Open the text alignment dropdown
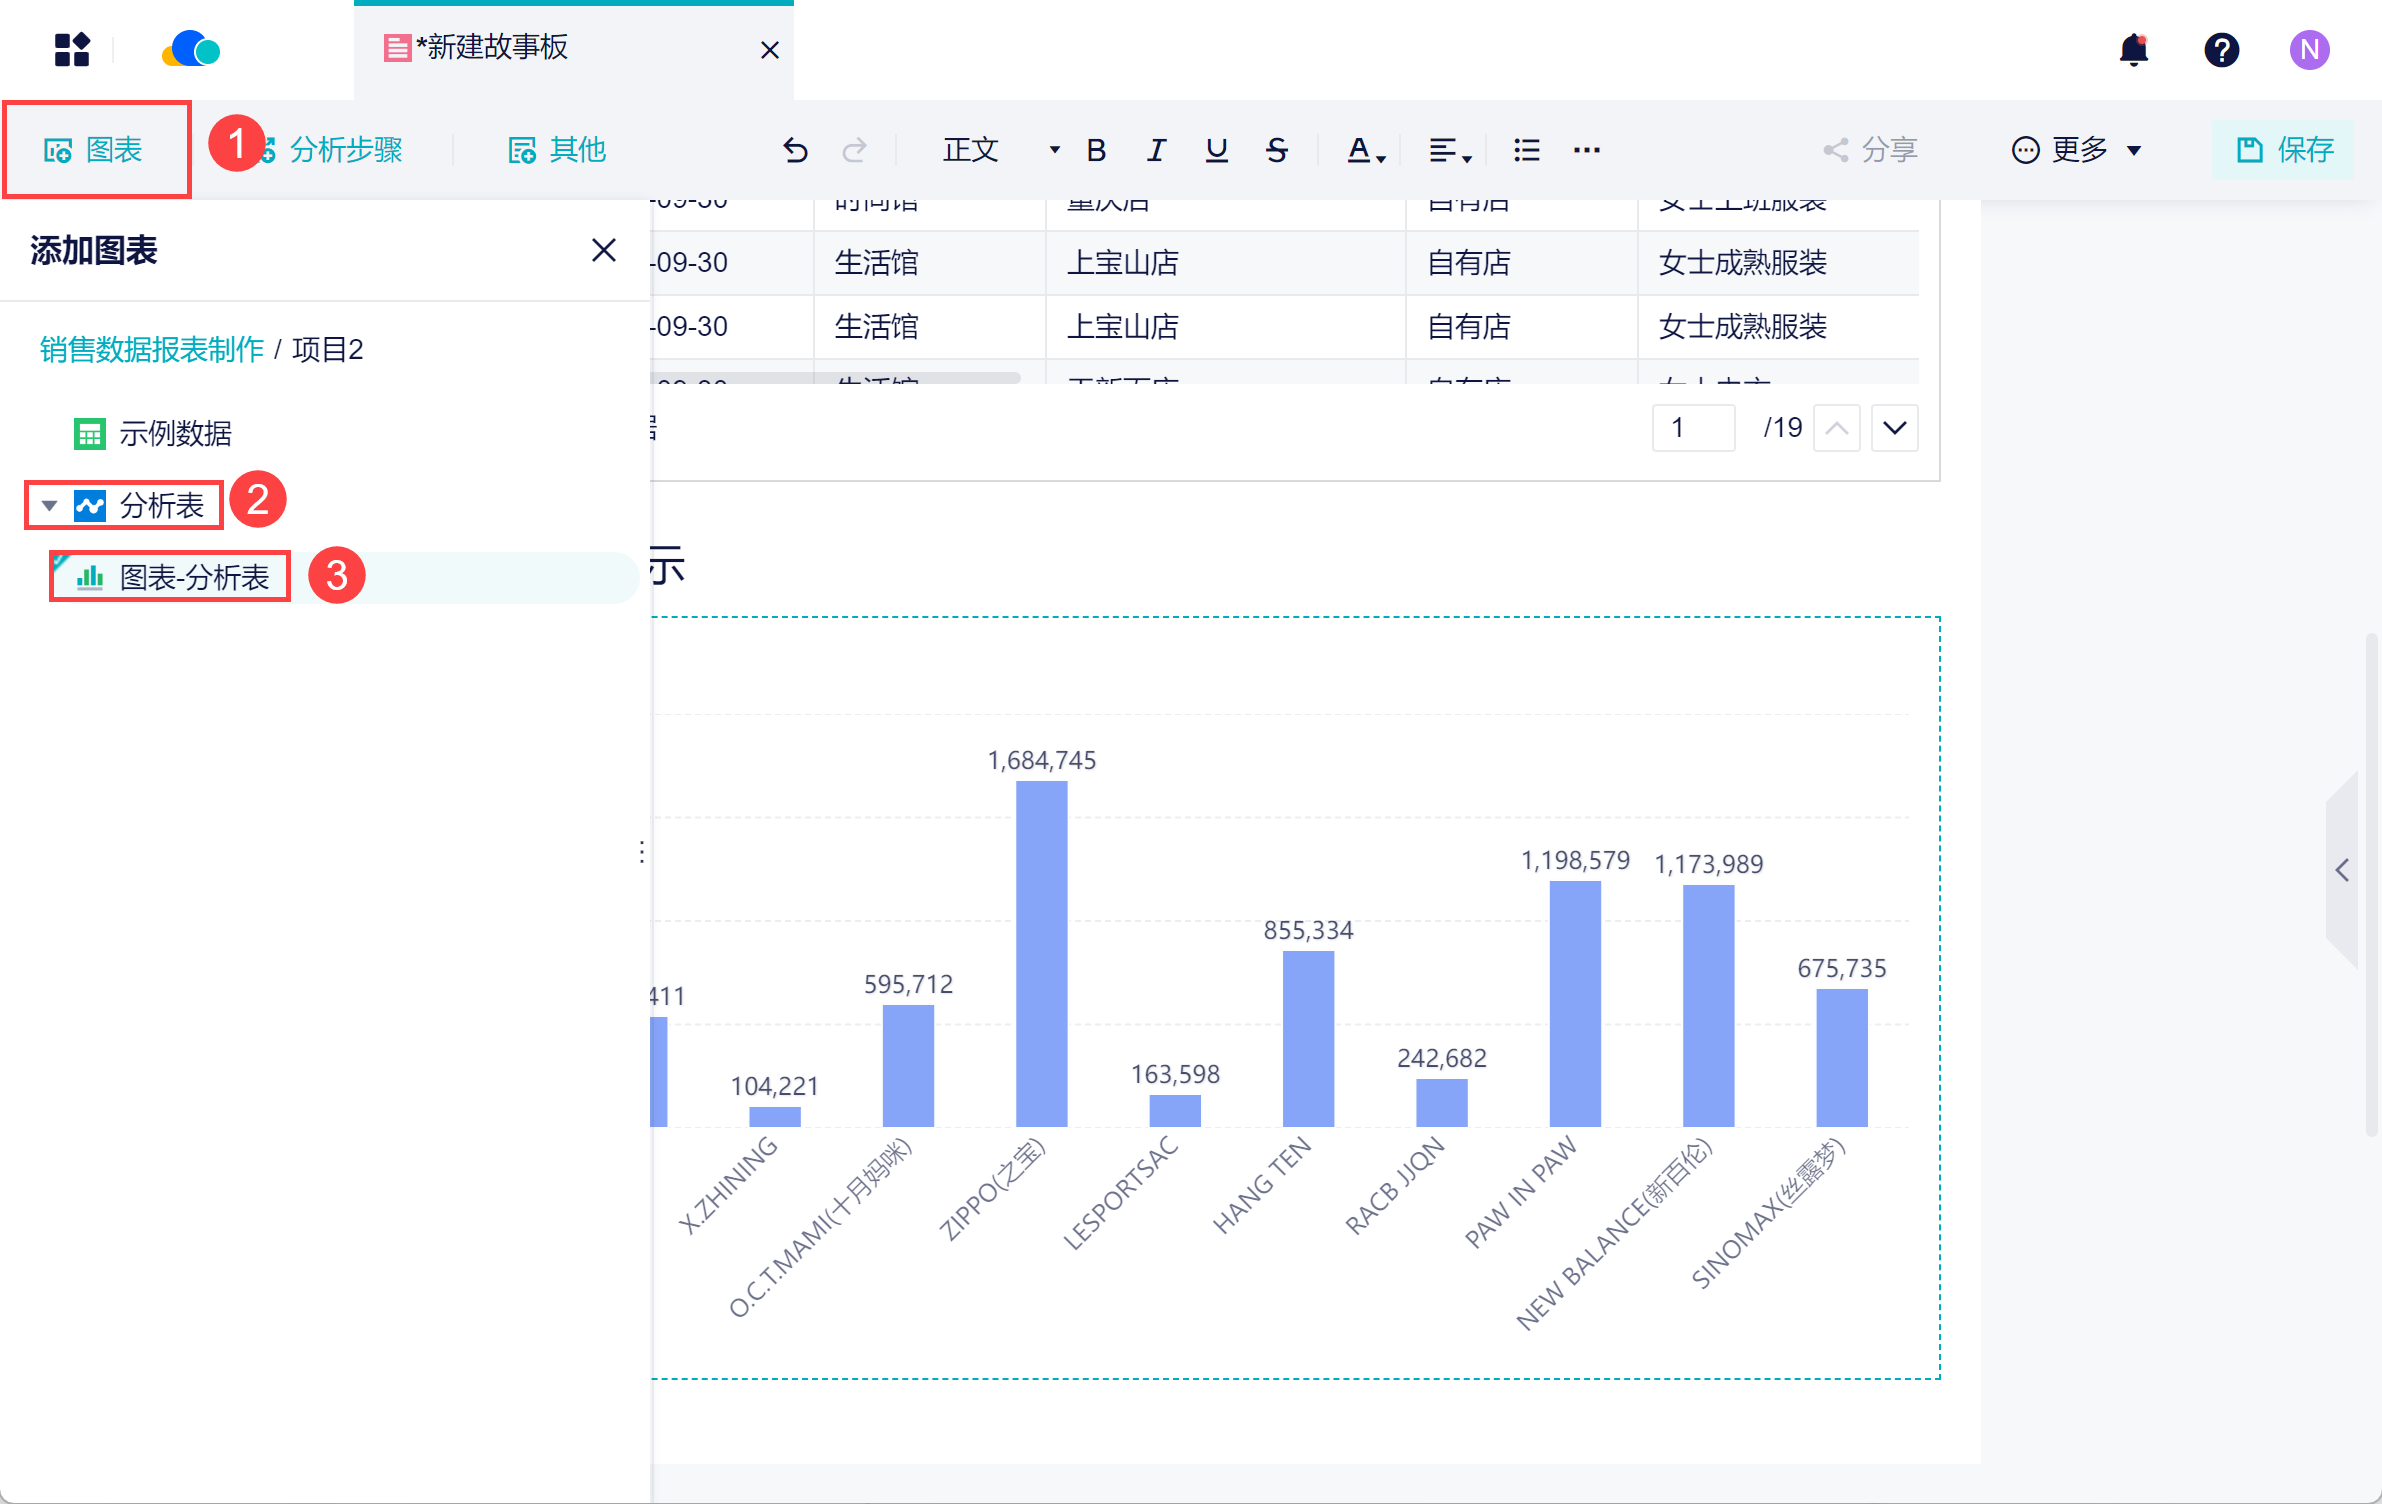The height and width of the screenshot is (1504, 2382). click(x=1450, y=150)
